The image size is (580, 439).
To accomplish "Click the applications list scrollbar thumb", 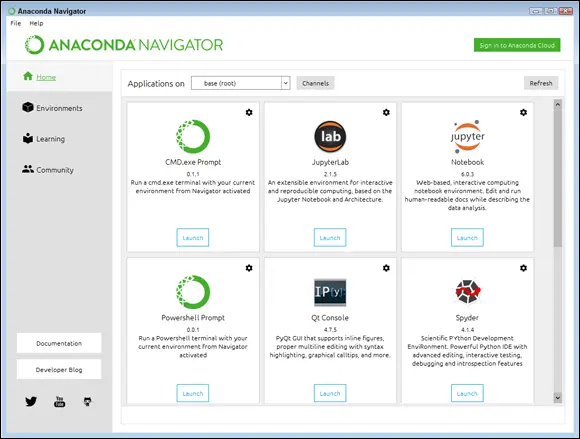I will [x=558, y=178].
